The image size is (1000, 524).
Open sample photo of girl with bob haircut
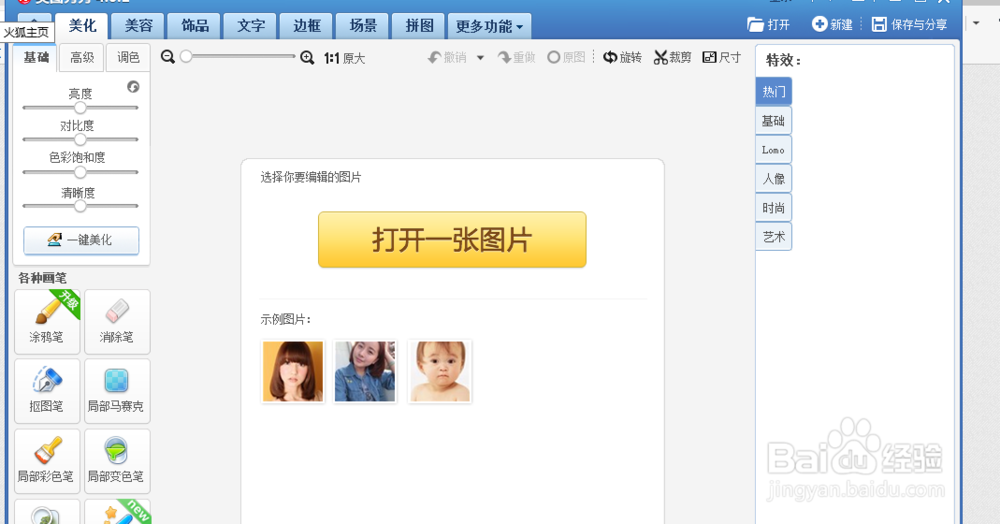293,372
